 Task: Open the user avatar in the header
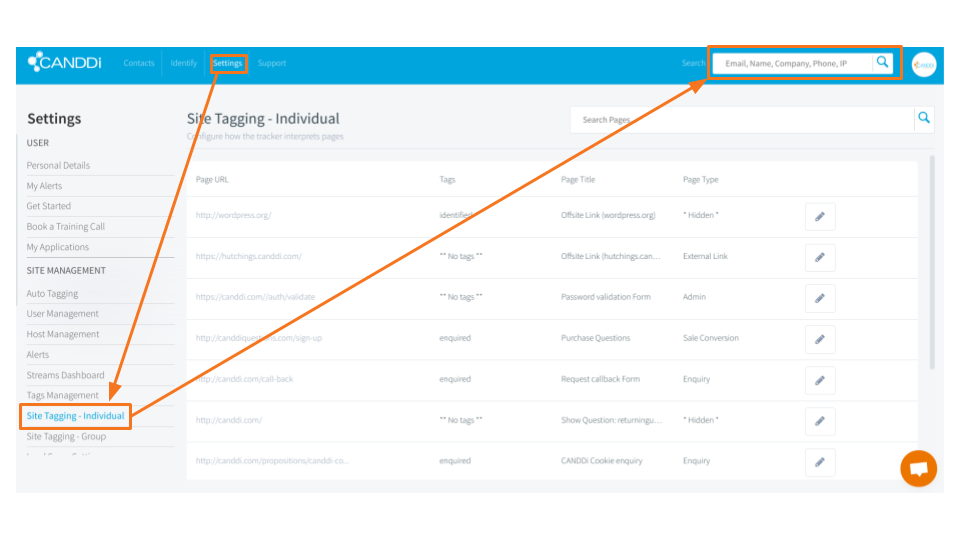pyautogui.click(x=924, y=64)
